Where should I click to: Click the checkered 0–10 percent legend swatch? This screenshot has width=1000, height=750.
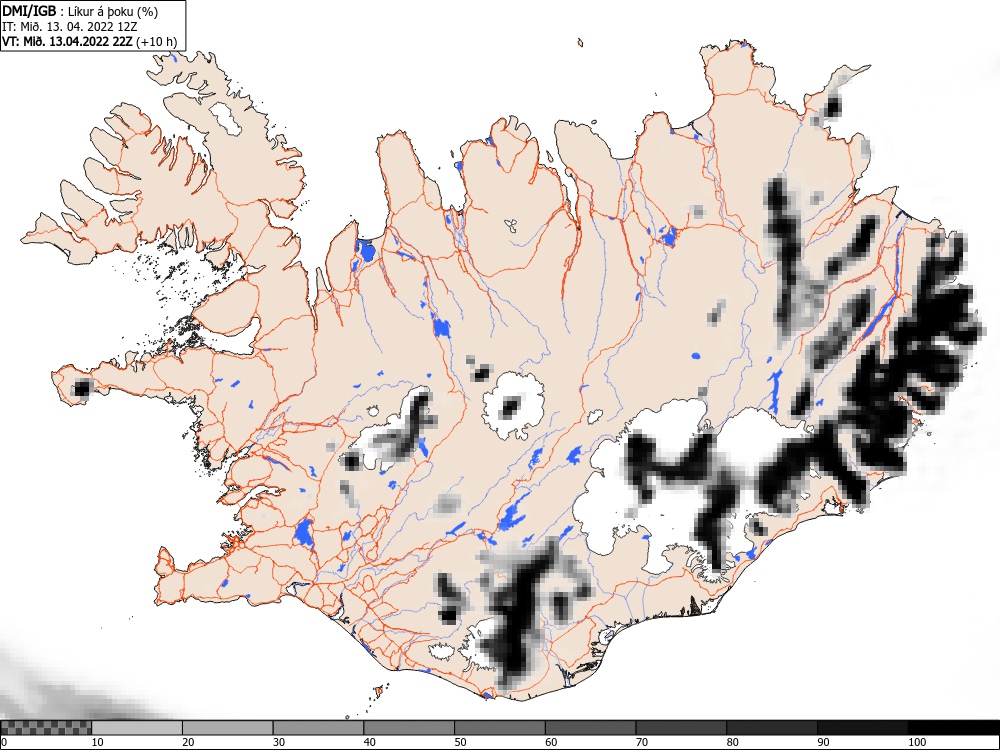[46, 728]
